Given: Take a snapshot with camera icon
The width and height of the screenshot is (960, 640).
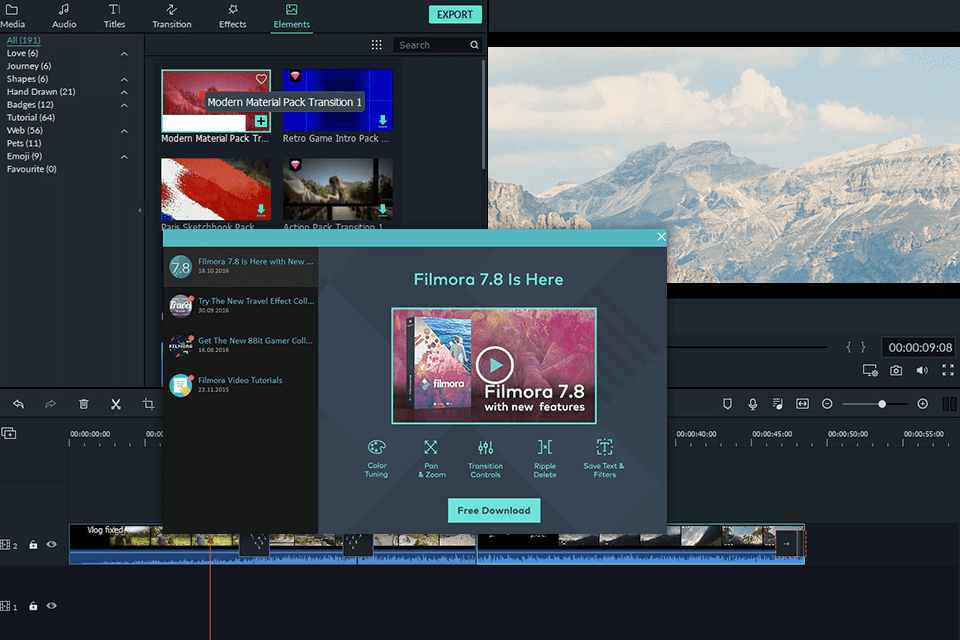Looking at the screenshot, I should pyautogui.click(x=896, y=371).
